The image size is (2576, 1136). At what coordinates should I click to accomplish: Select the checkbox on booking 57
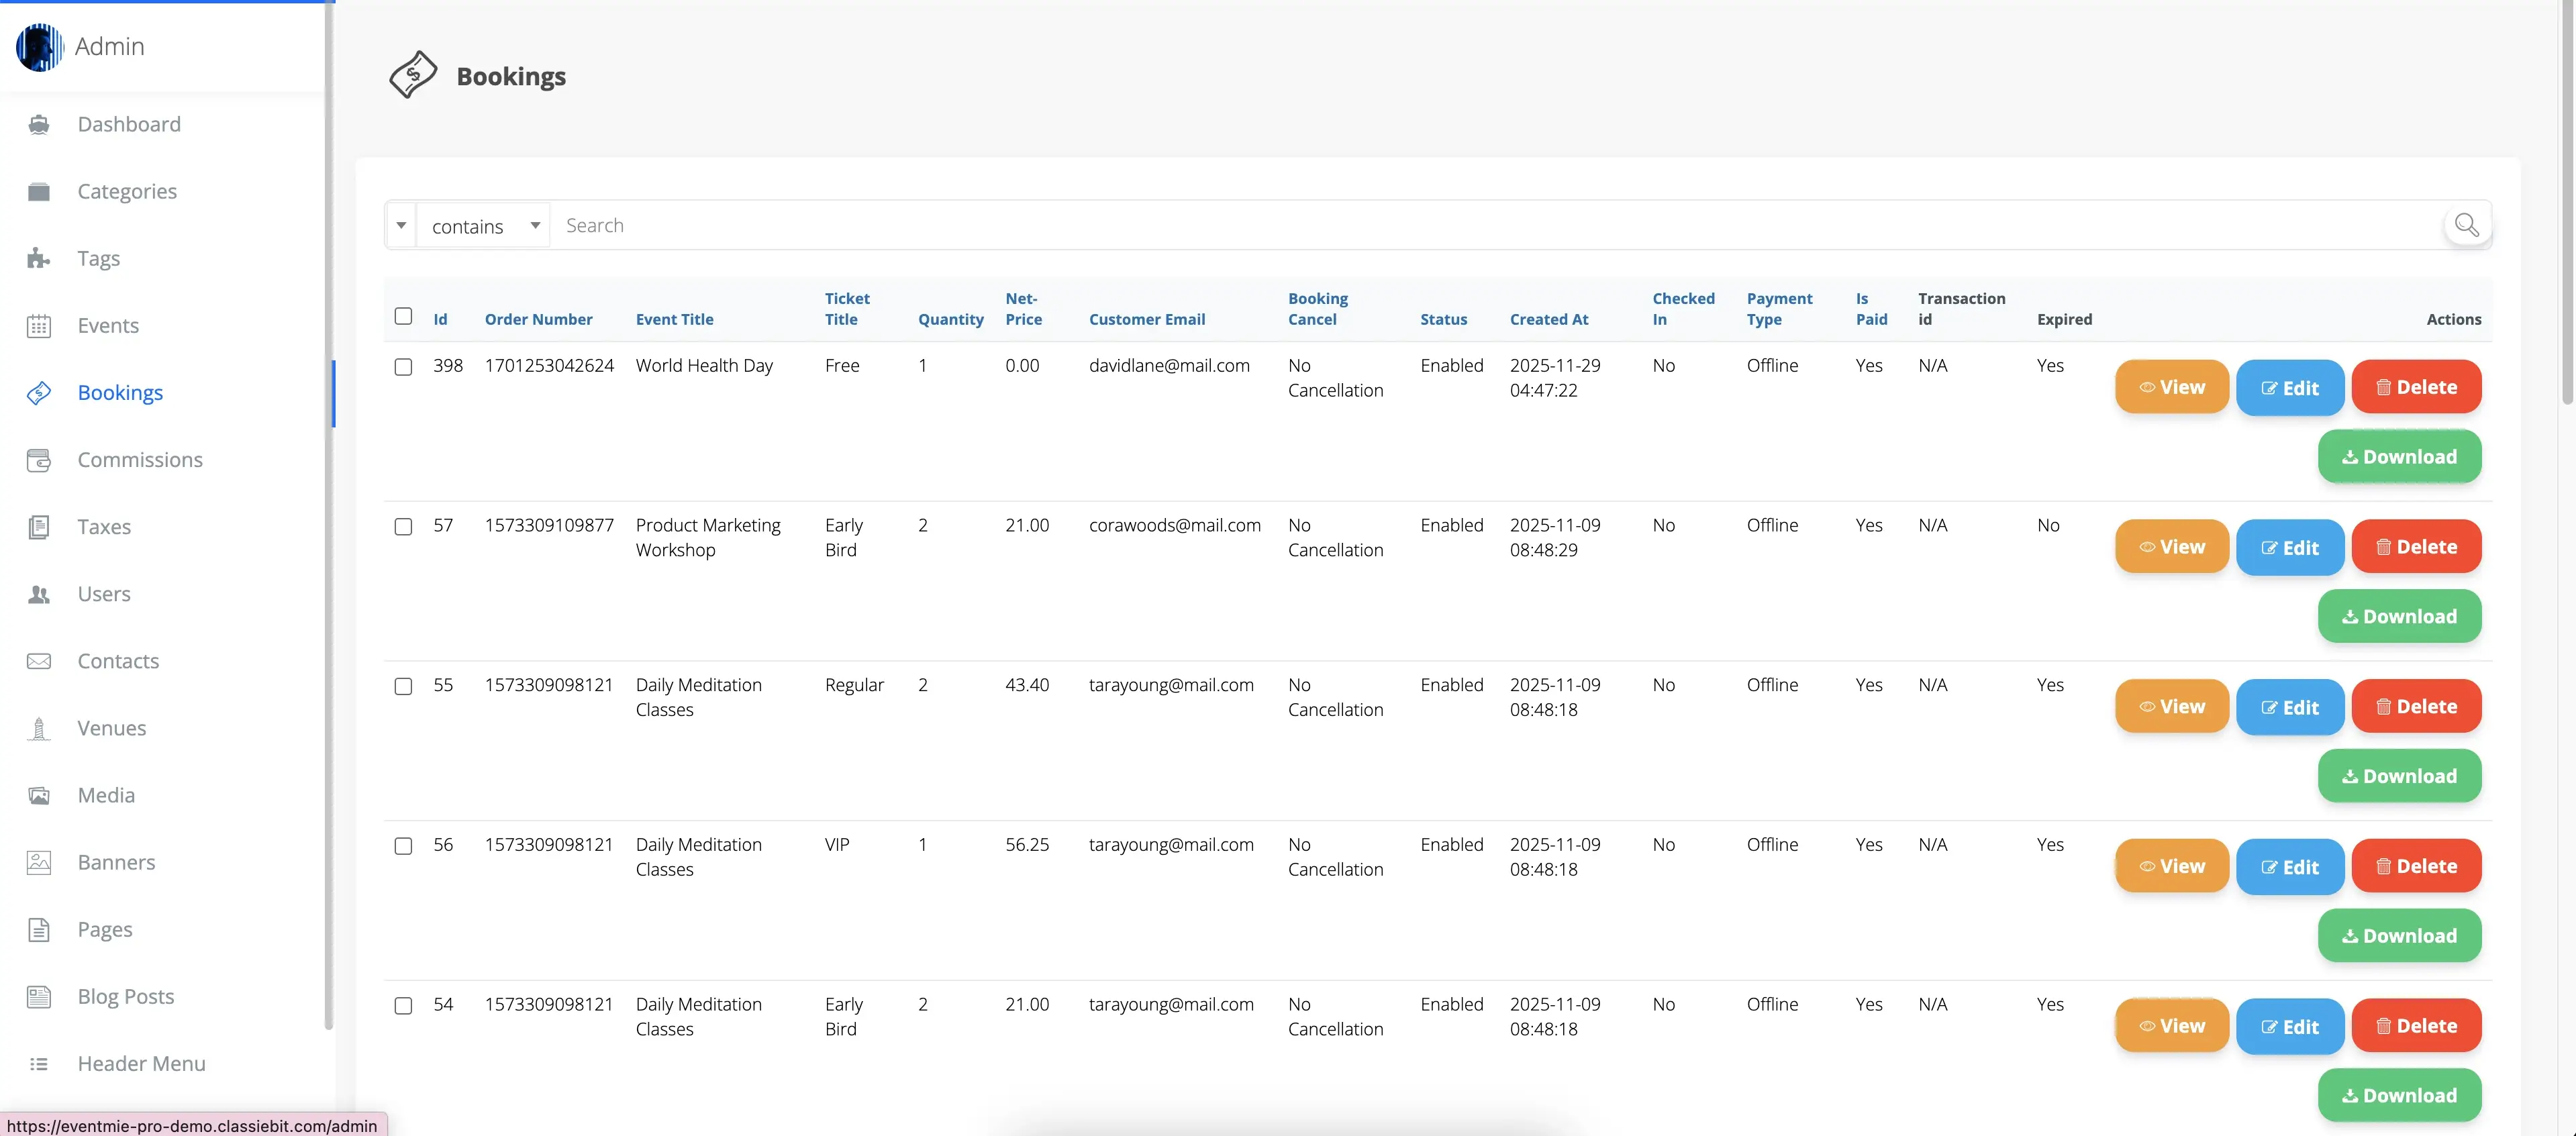(x=404, y=526)
